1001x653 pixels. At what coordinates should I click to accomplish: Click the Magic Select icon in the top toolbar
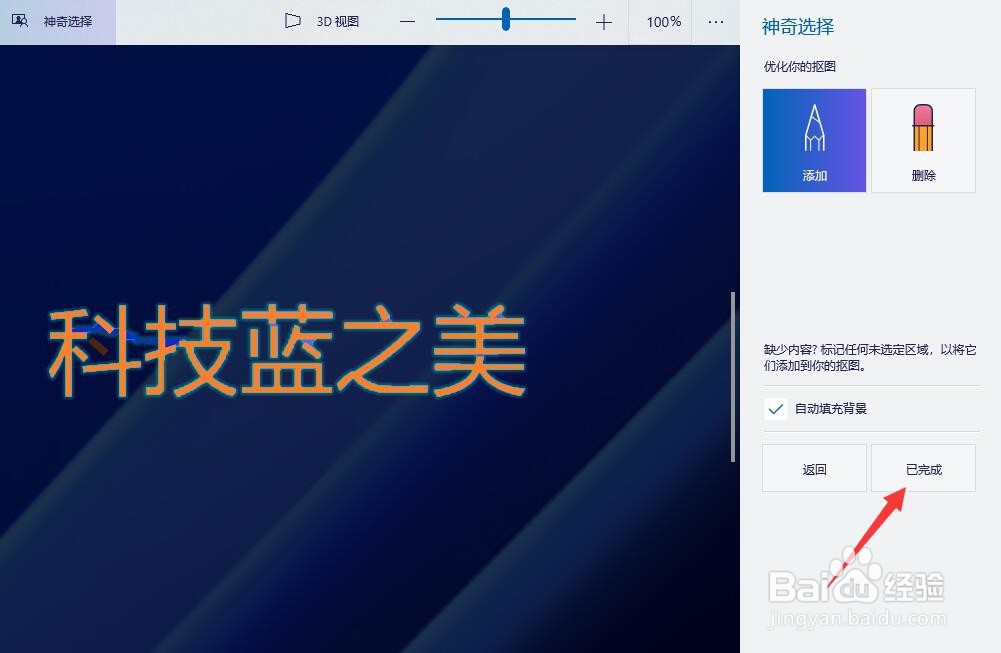[18, 20]
